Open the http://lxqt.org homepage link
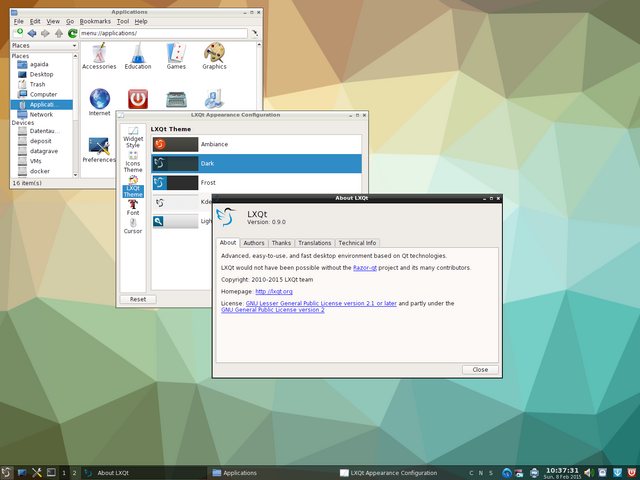 [x=274, y=291]
